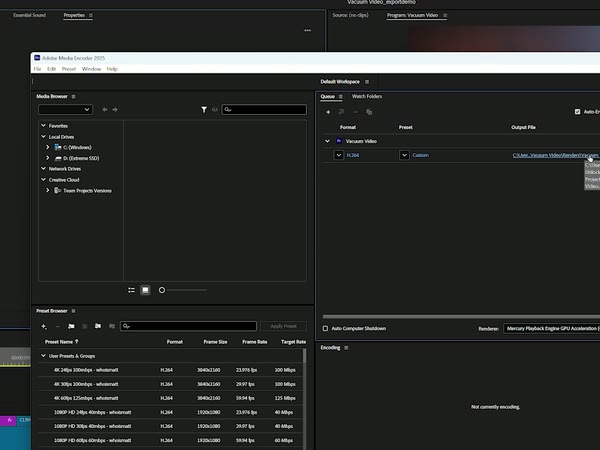The image size is (600, 450).
Task: Open the Preset menu in Media Encoder
Action: [69, 69]
